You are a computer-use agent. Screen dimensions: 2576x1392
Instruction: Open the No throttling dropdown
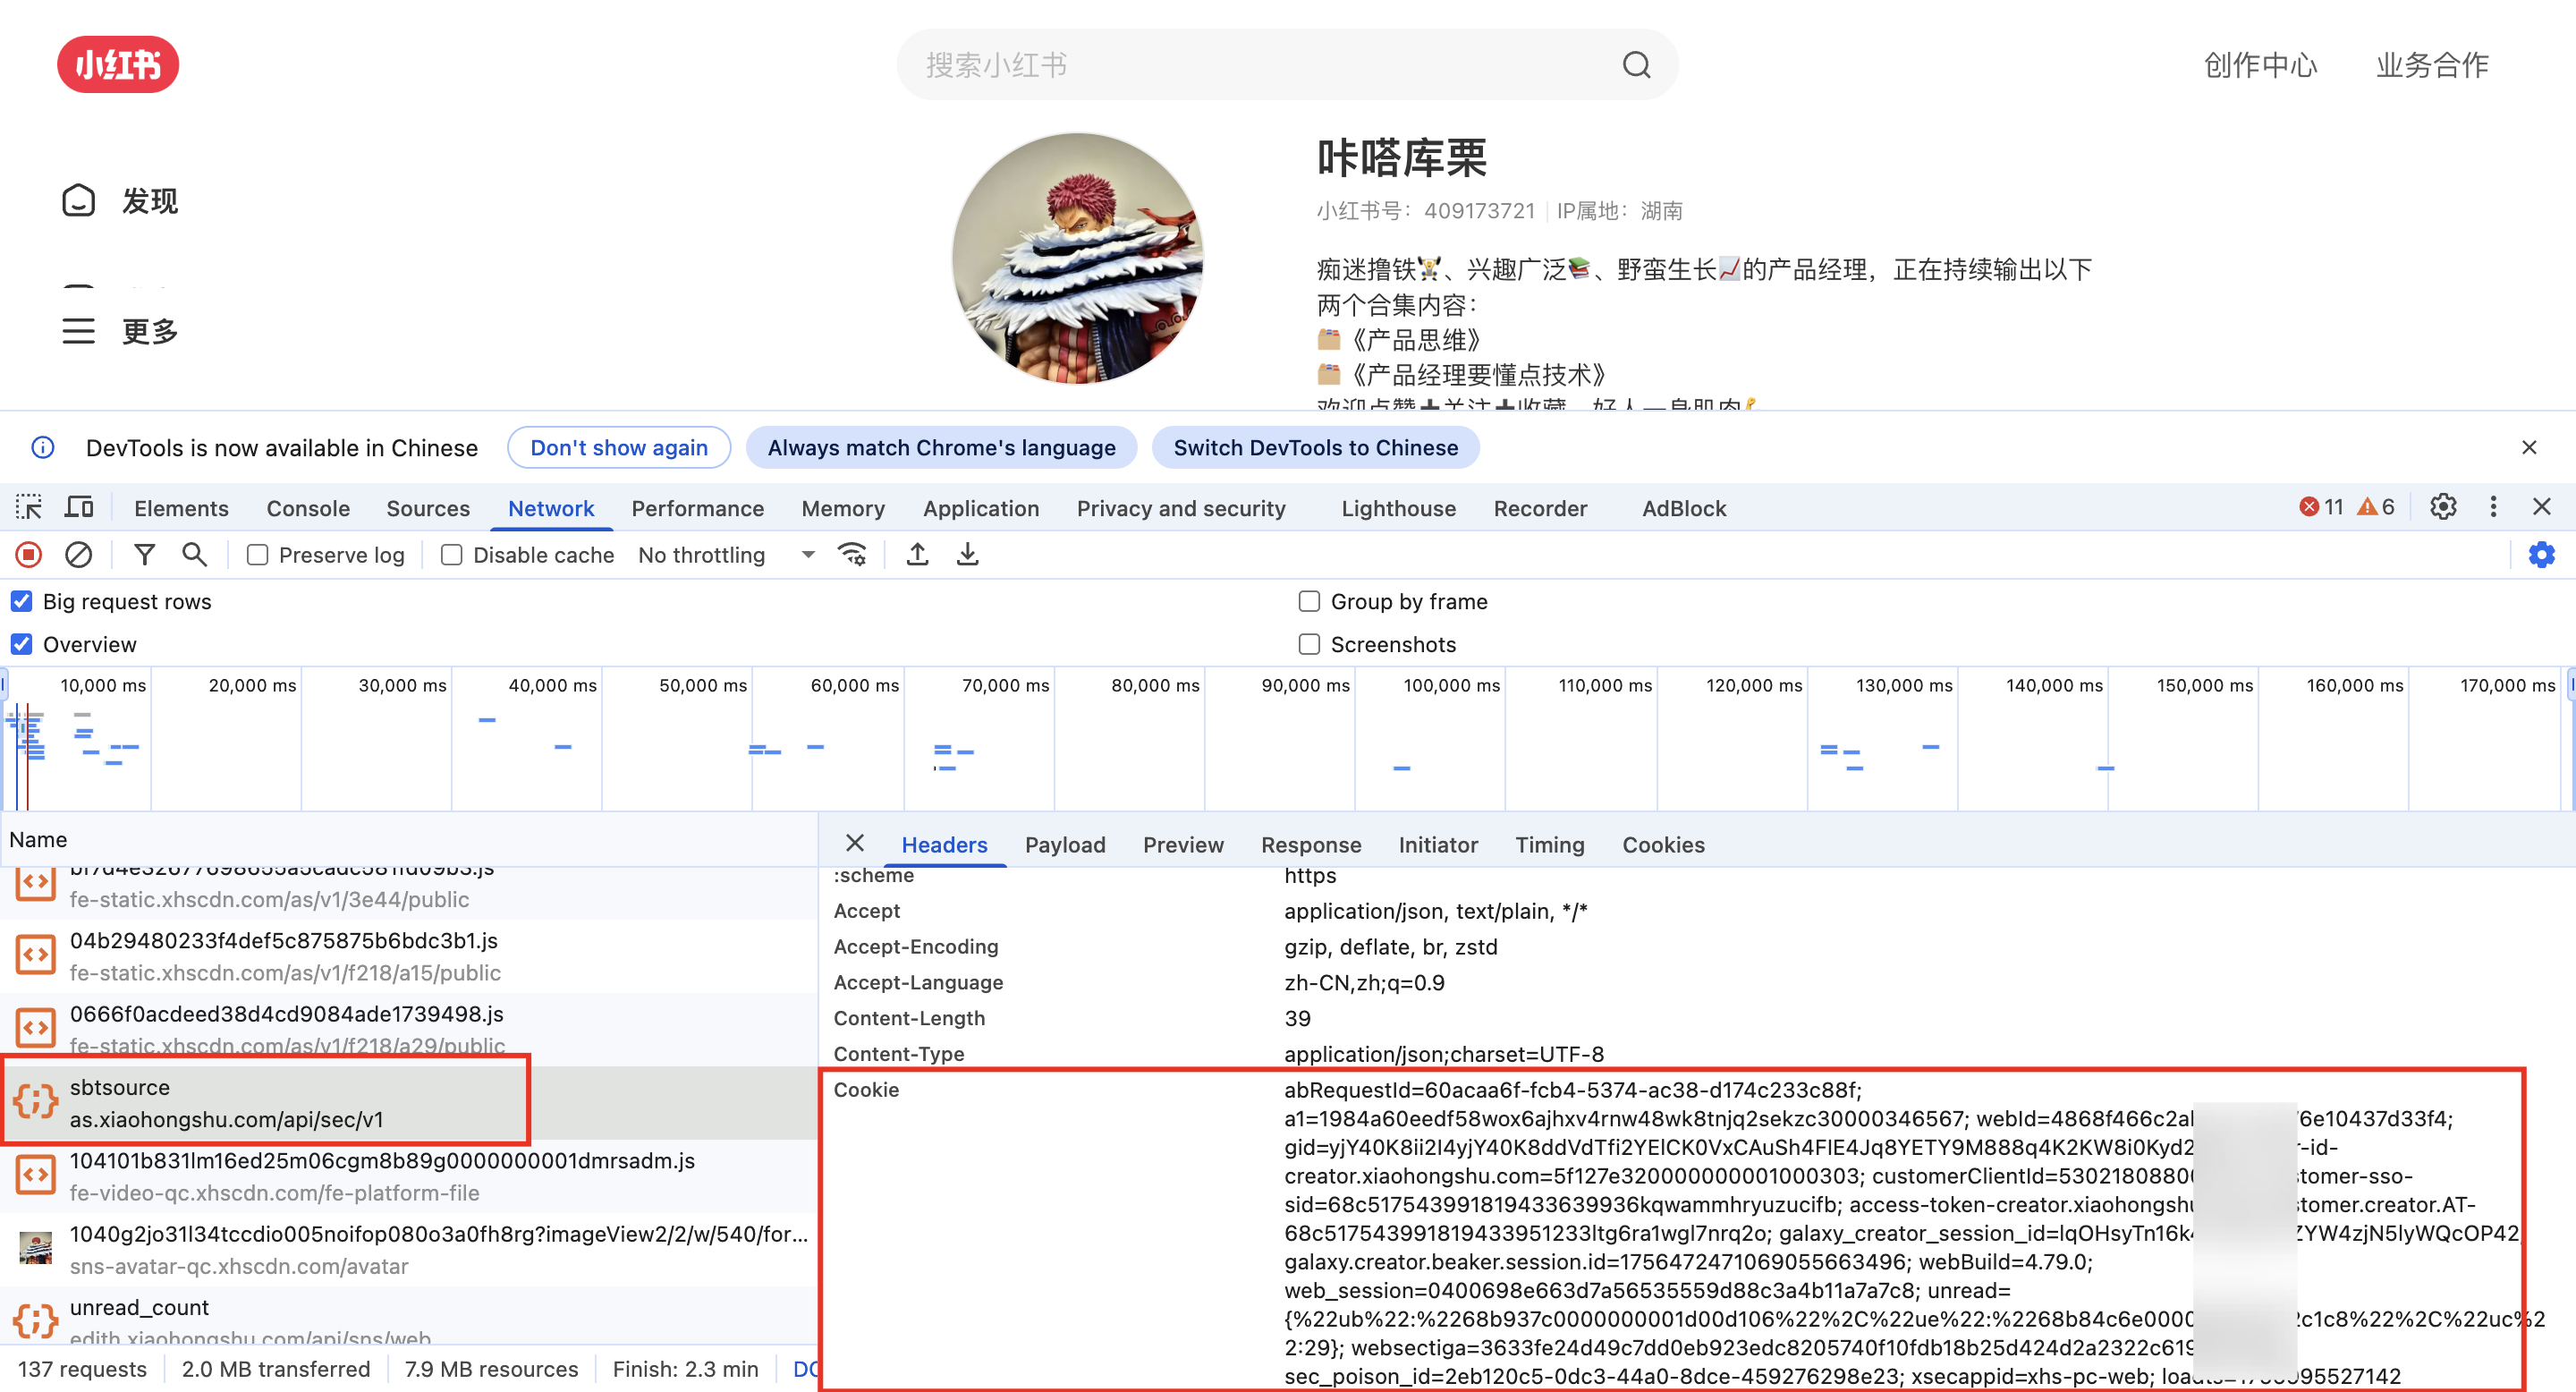726,554
